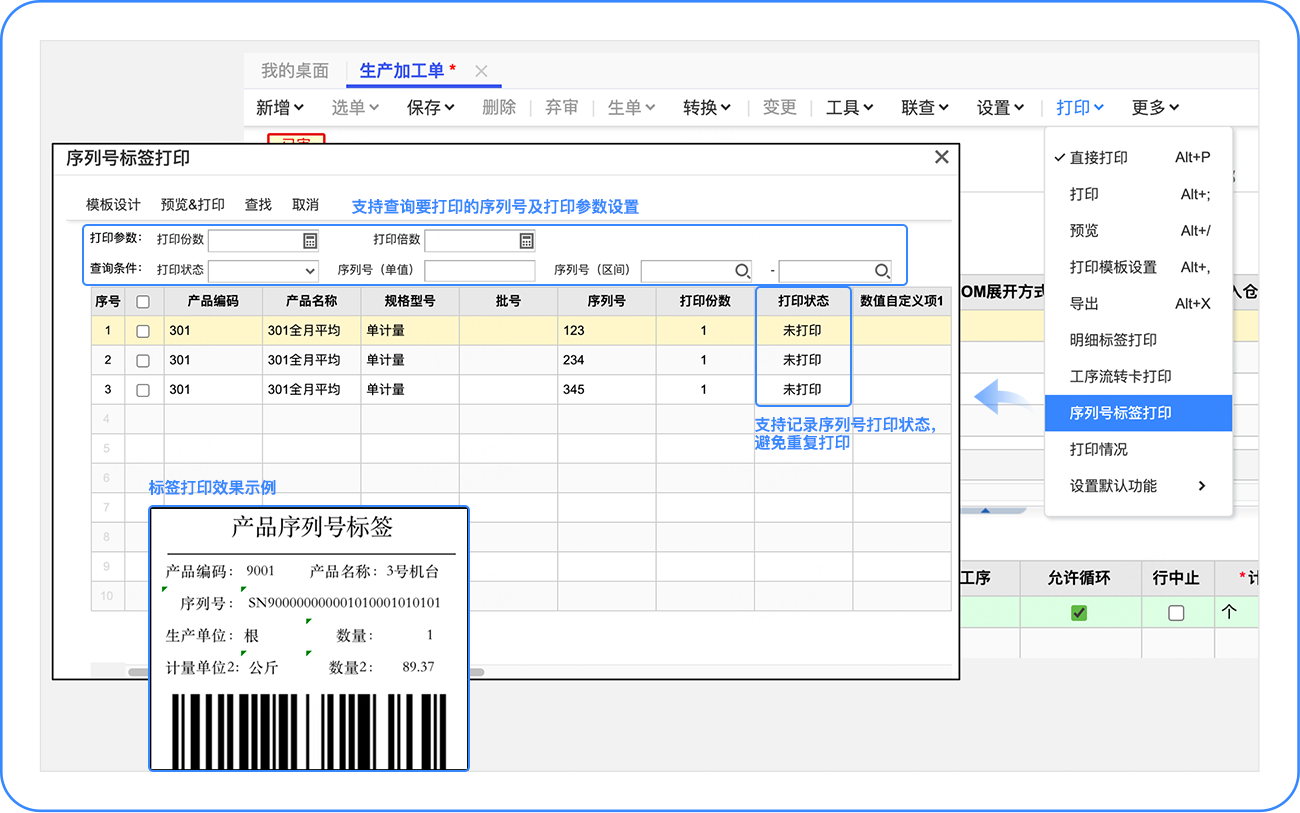1300x813 pixels.
Task: Click the 模板设计 button
Action: (113, 205)
